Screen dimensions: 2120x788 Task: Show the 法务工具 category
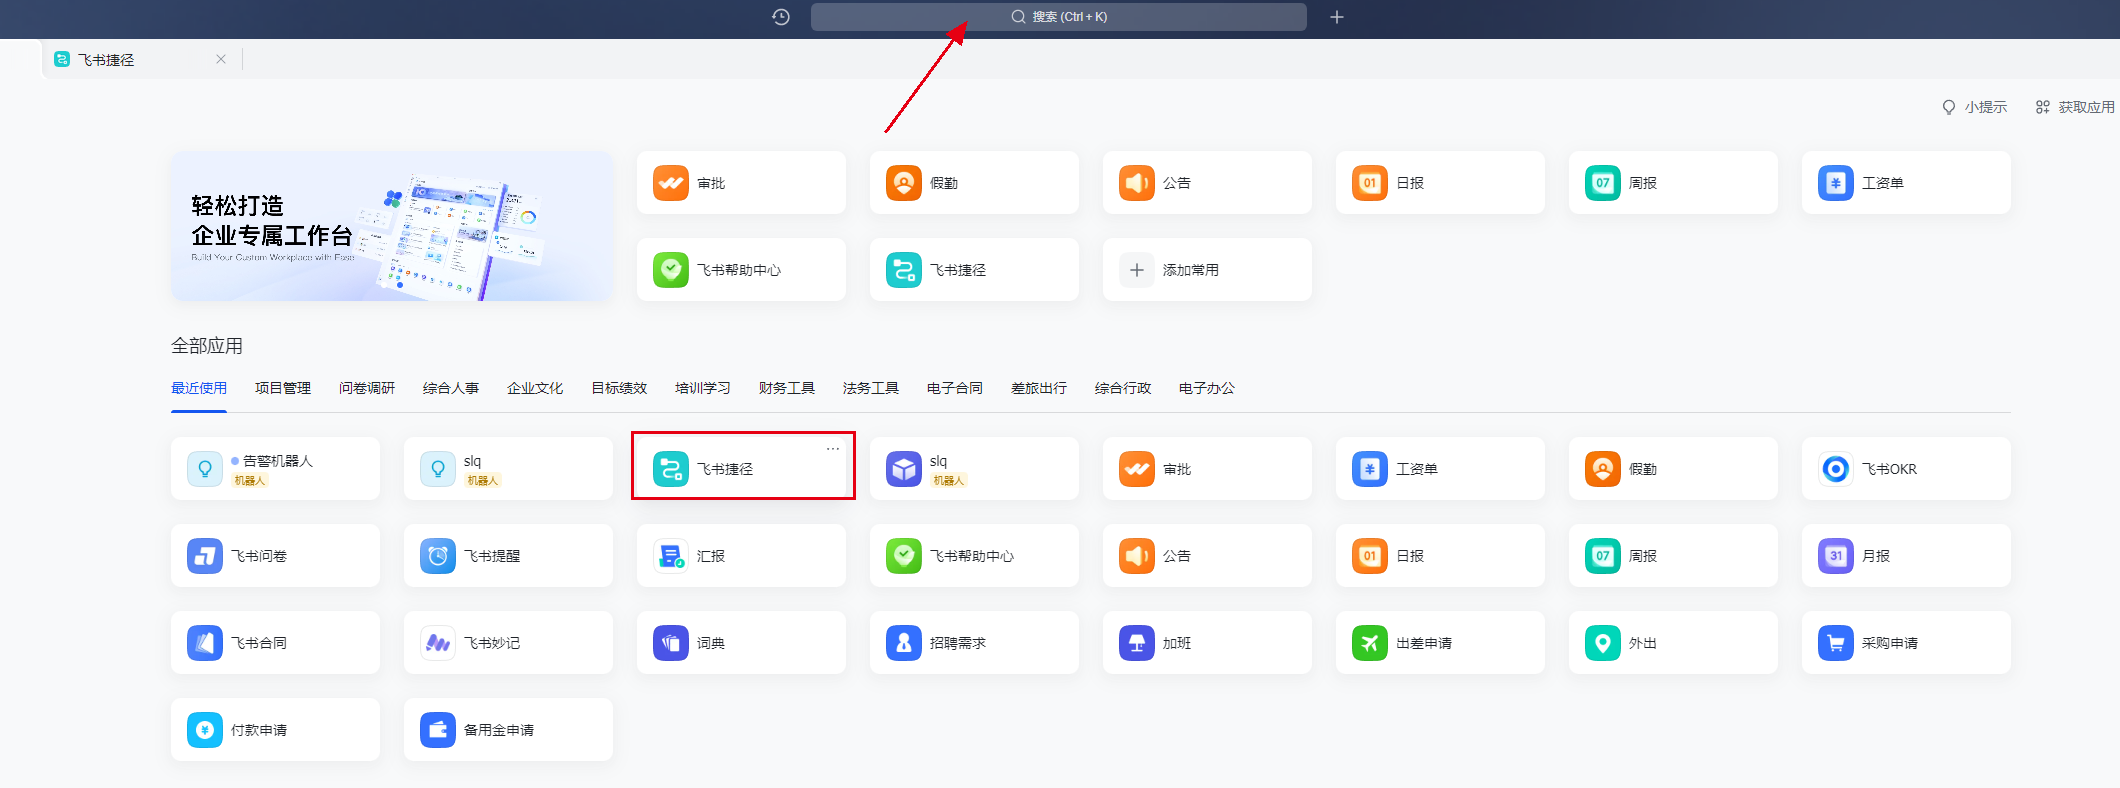click(871, 388)
